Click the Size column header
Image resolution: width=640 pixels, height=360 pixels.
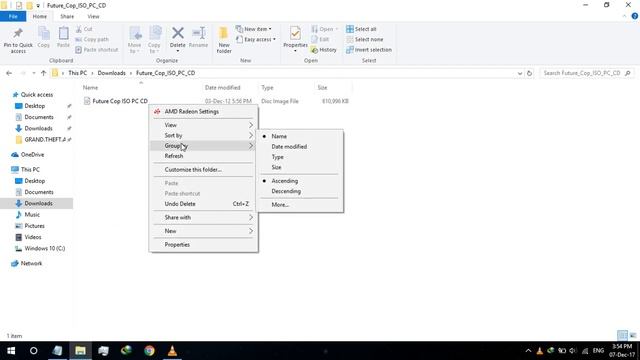322,87
